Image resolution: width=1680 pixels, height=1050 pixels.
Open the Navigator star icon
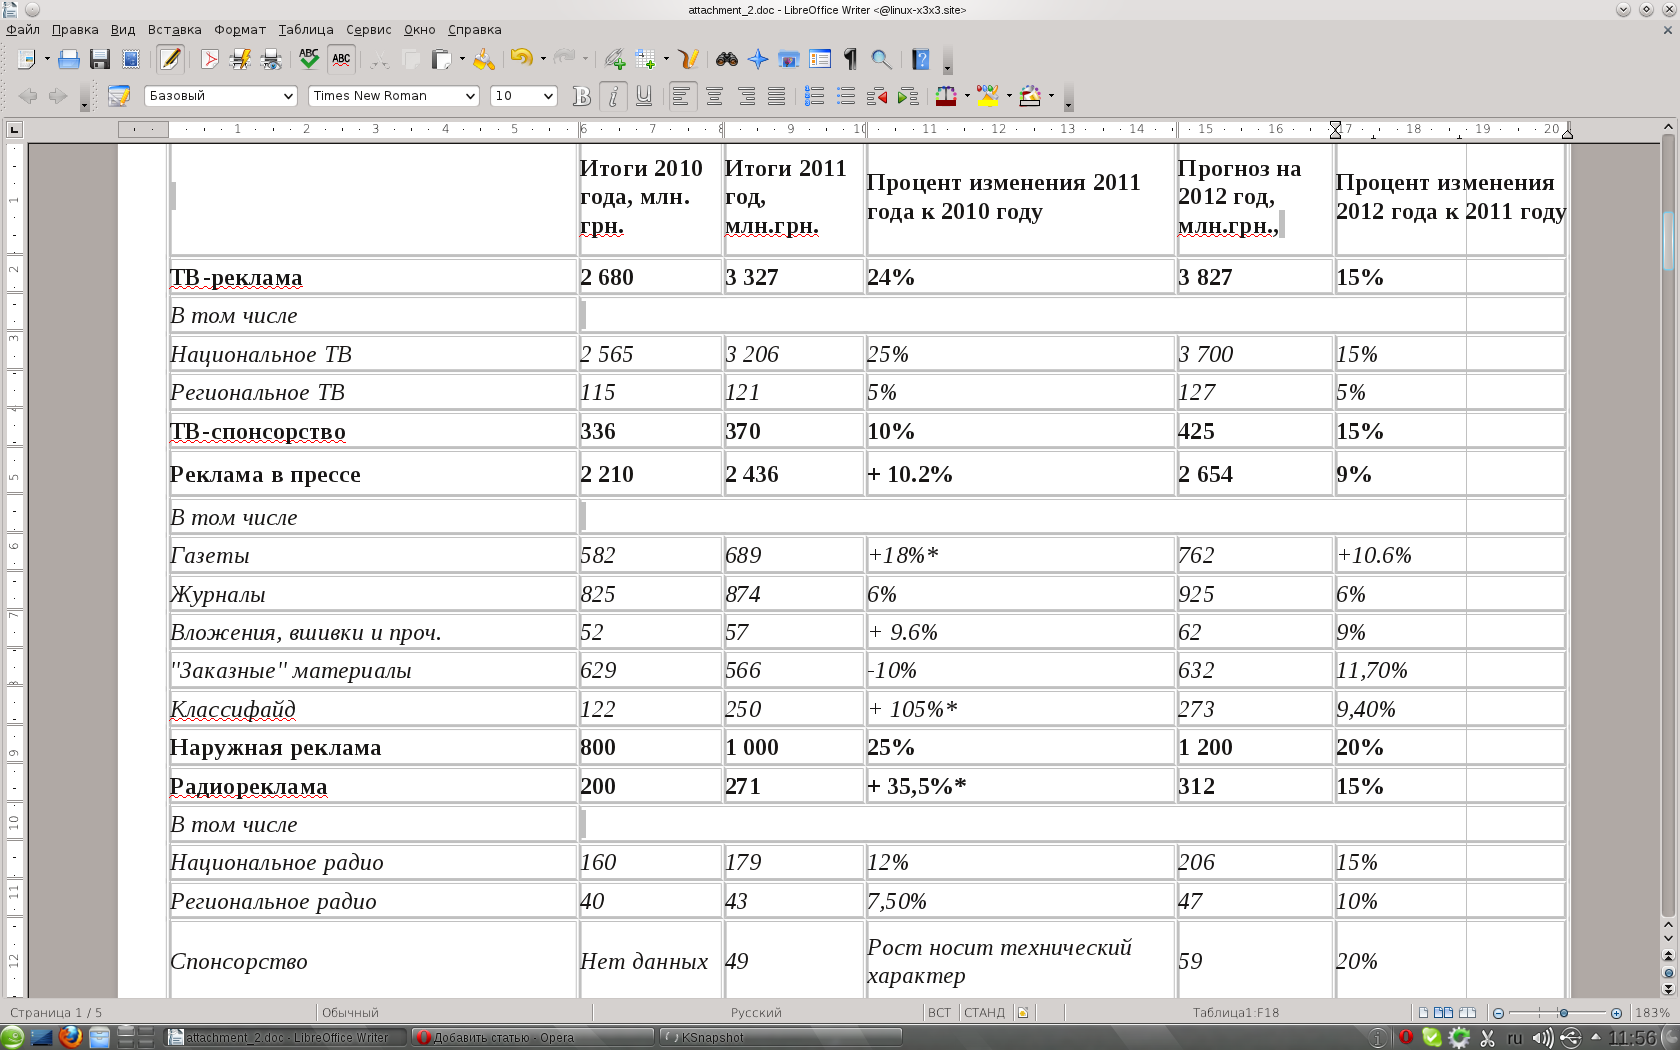tap(758, 60)
